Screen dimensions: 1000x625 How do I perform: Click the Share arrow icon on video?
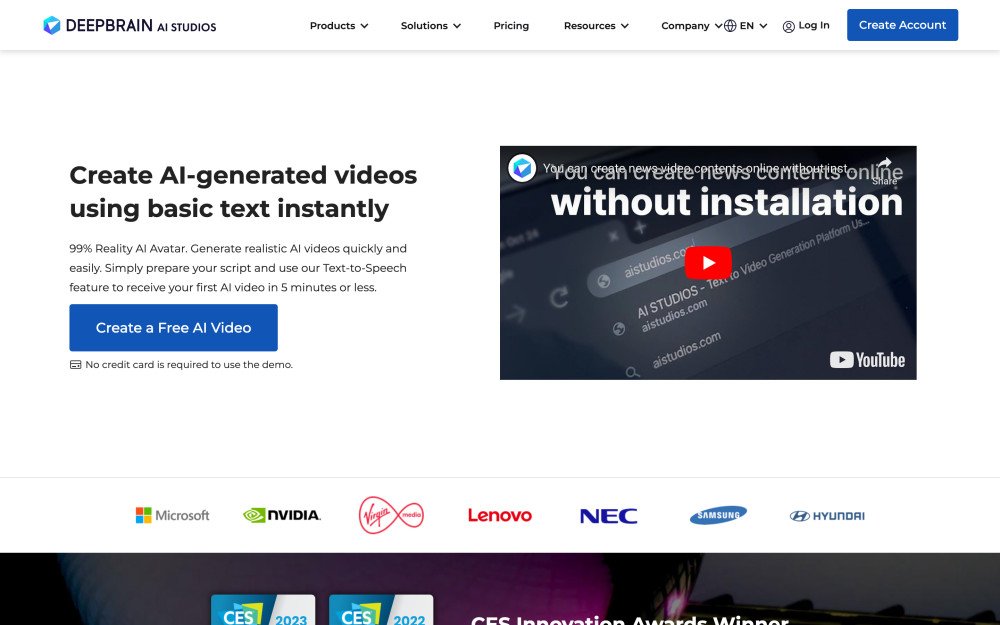point(884,166)
